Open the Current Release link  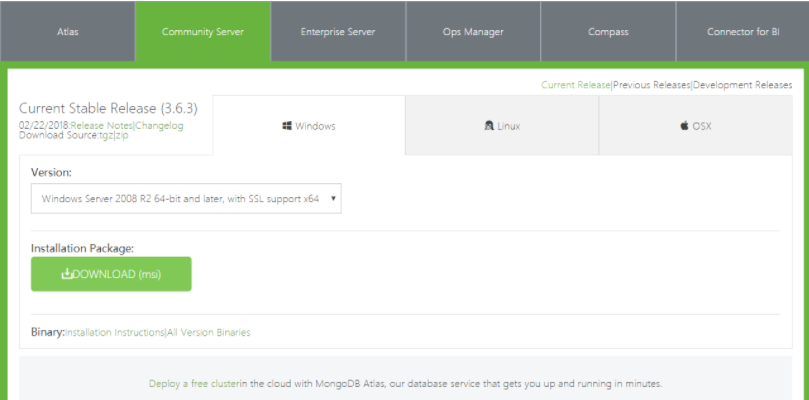pyautogui.click(x=575, y=85)
